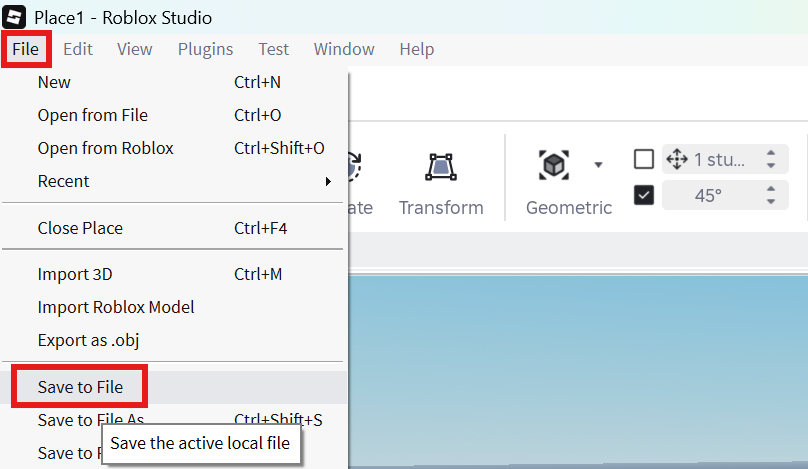Expand the Recent submenu arrow
Viewport: 808px width, 469px height.
(x=328, y=182)
